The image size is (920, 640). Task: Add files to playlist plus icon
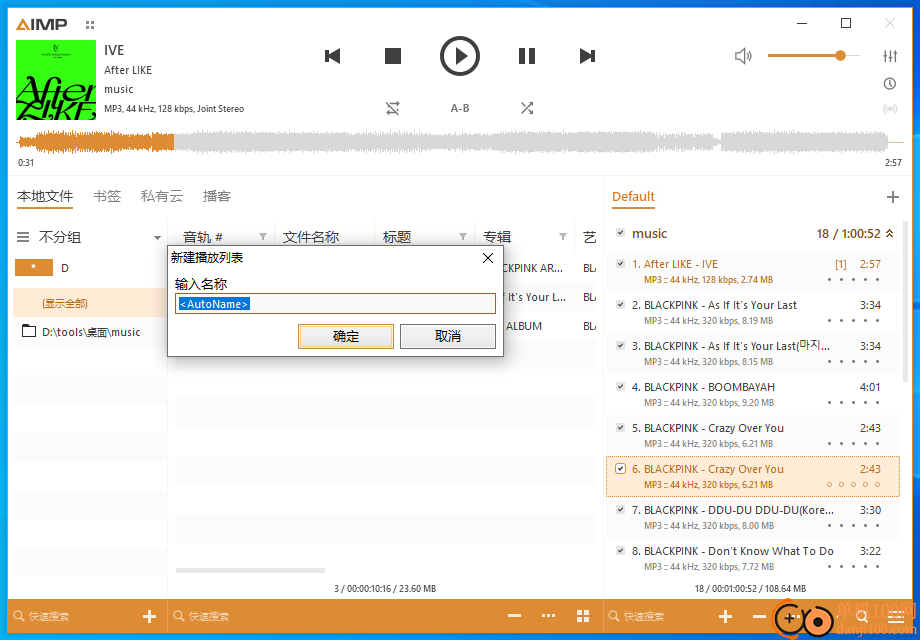pos(726,616)
